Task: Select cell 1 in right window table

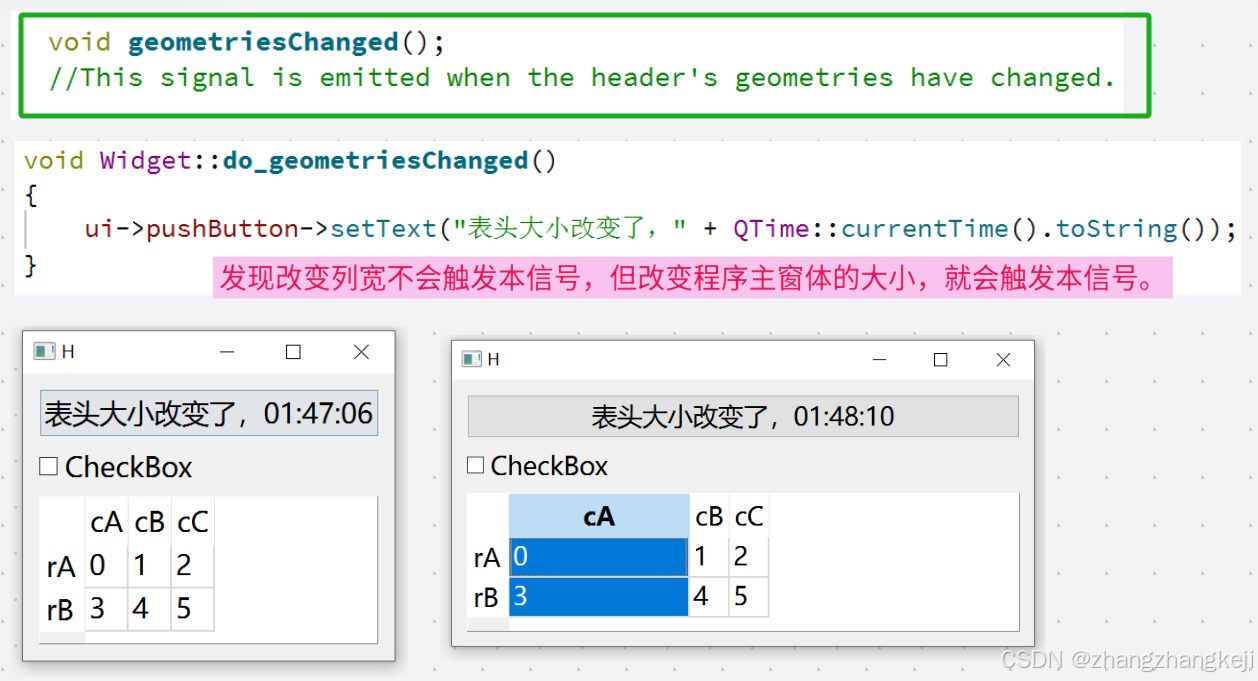Action: coord(709,557)
